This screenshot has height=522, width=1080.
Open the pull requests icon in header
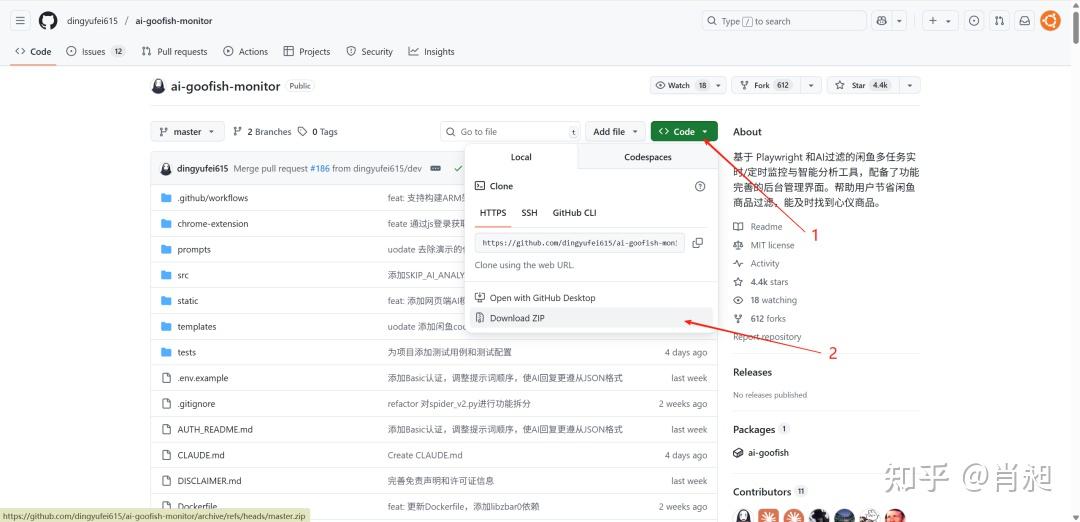click(999, 21)
